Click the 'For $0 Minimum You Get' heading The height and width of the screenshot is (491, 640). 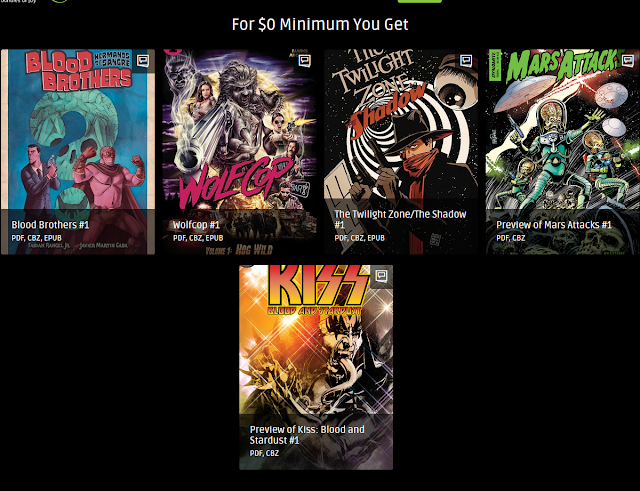coord(320,24)
